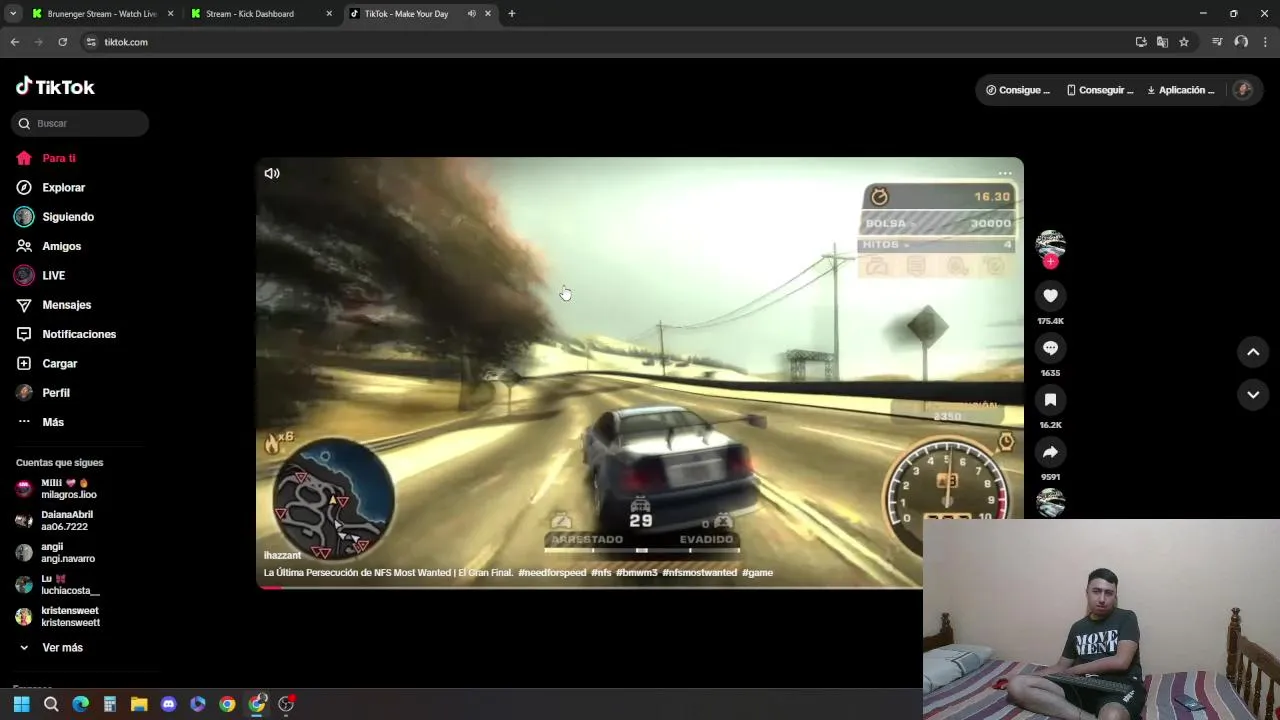Open the video three-dot options menu
The height and width of the screenshot is (720, 1280).
[x=1005, y=173]
